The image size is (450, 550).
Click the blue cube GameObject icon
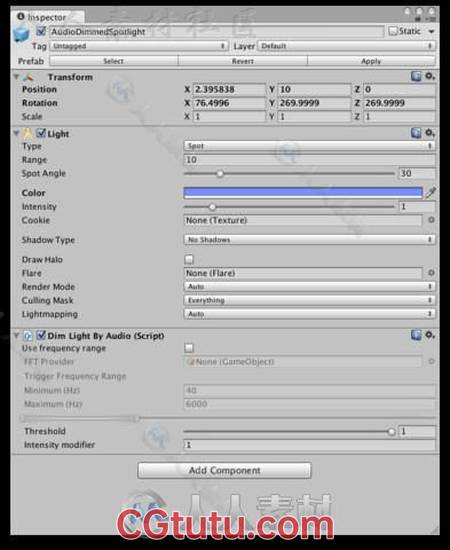(x=21, y=34)
